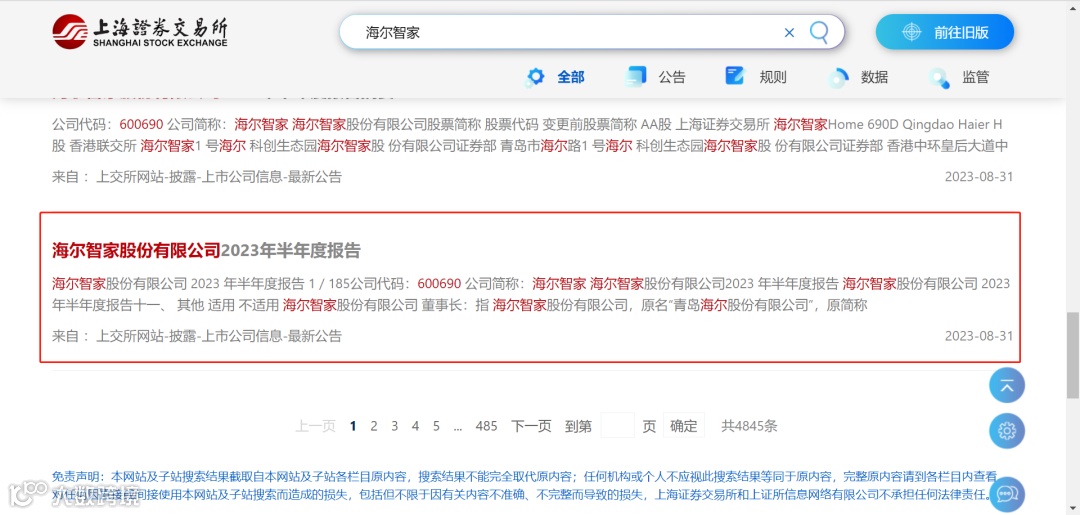Click 上一页 in pagination
Screen dimensions: 1080x515
315,426
